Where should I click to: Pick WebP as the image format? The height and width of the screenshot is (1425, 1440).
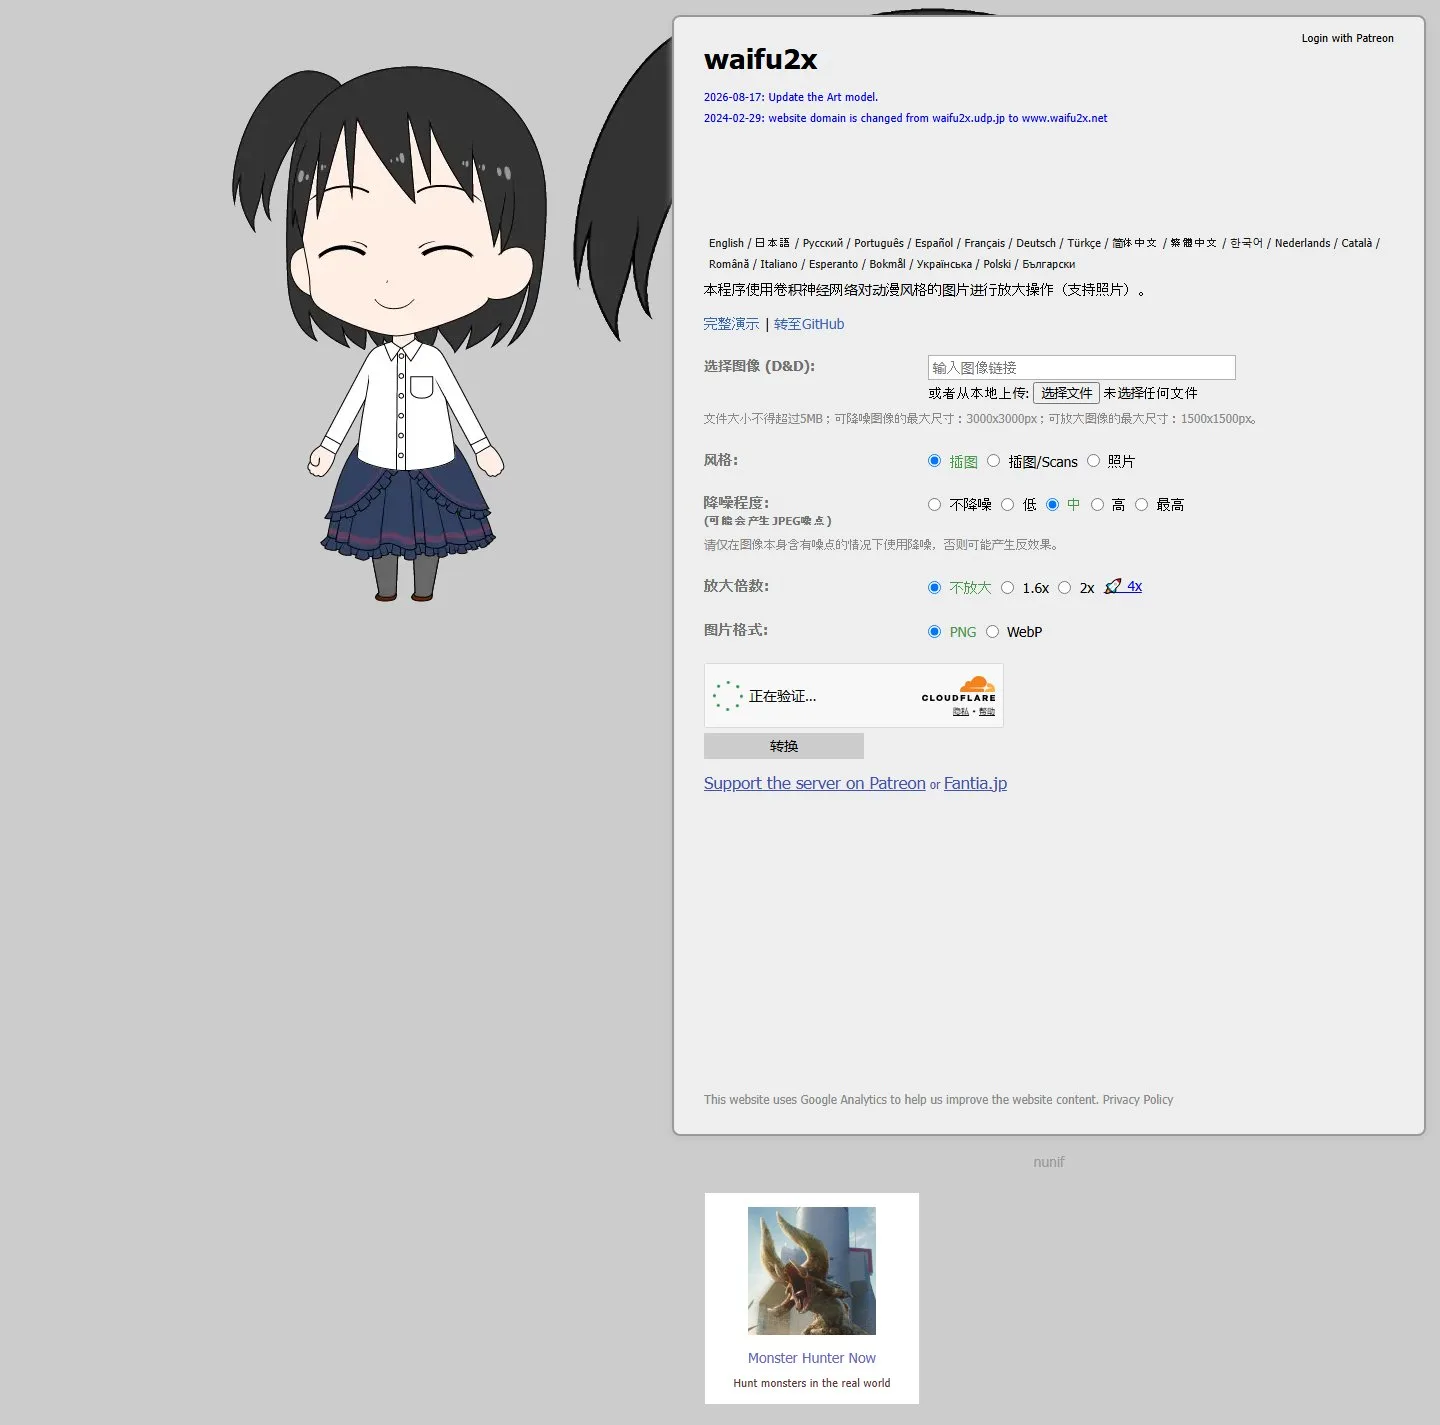pos(992,632)
